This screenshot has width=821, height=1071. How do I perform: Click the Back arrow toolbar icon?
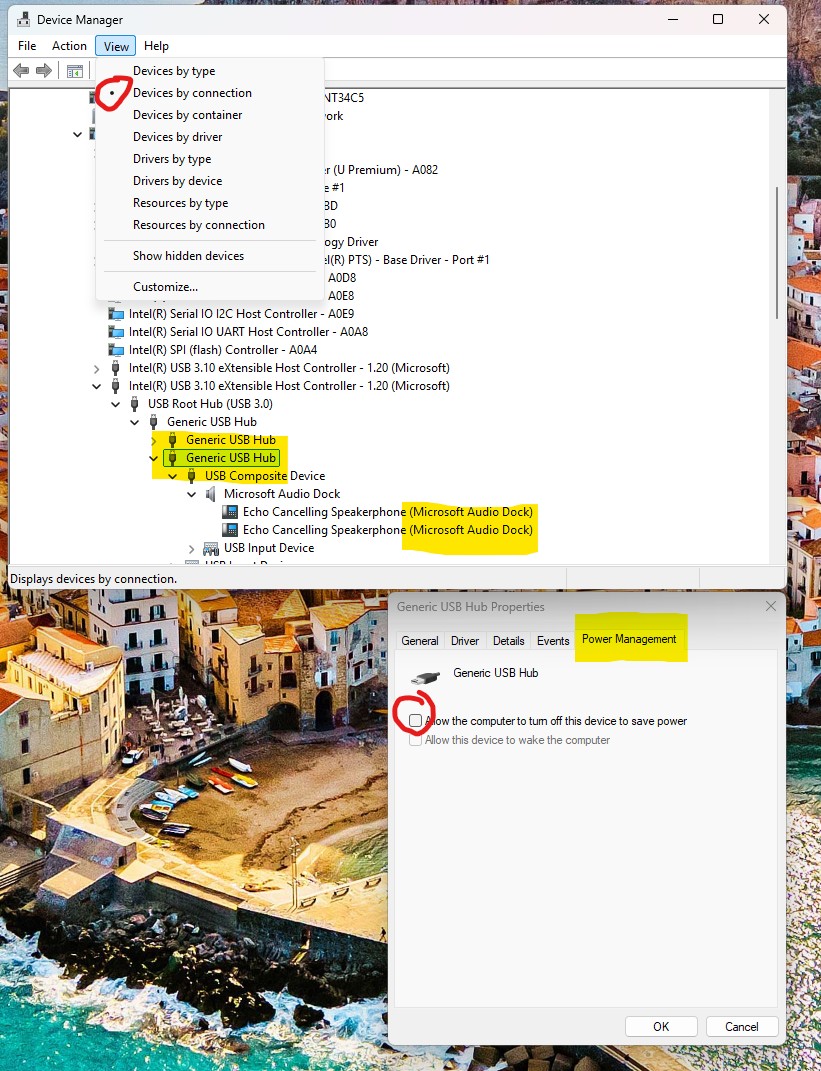(21, 70)
